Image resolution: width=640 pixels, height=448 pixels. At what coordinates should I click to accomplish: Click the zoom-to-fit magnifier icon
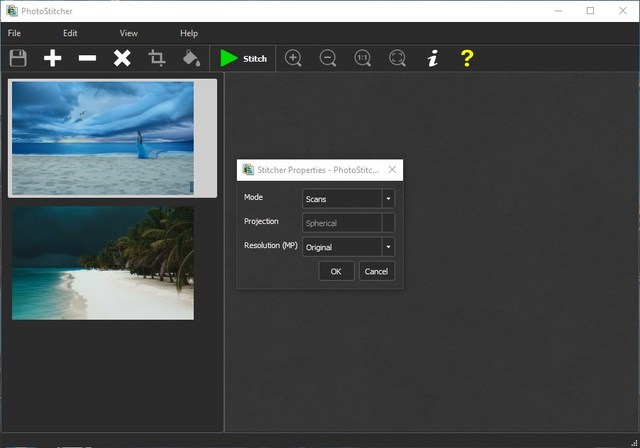coord(397,58)
